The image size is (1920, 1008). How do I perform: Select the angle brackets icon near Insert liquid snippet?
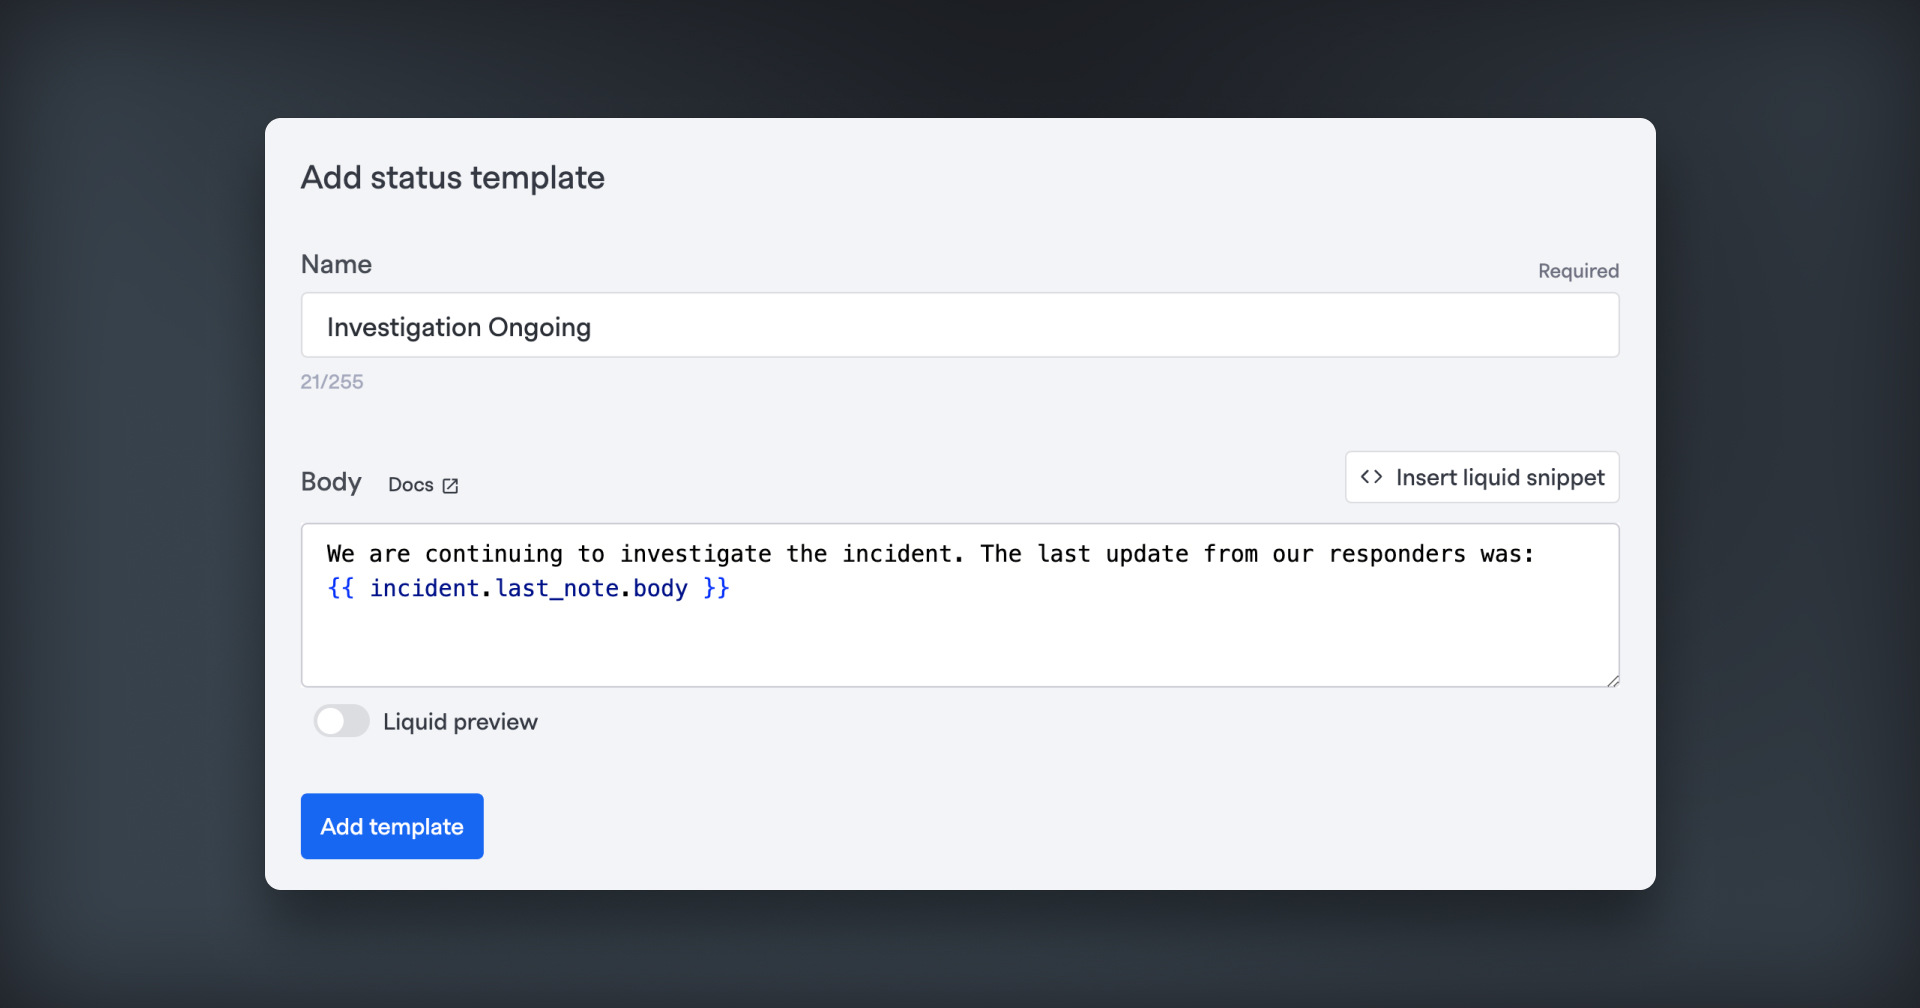(1370, 477)
